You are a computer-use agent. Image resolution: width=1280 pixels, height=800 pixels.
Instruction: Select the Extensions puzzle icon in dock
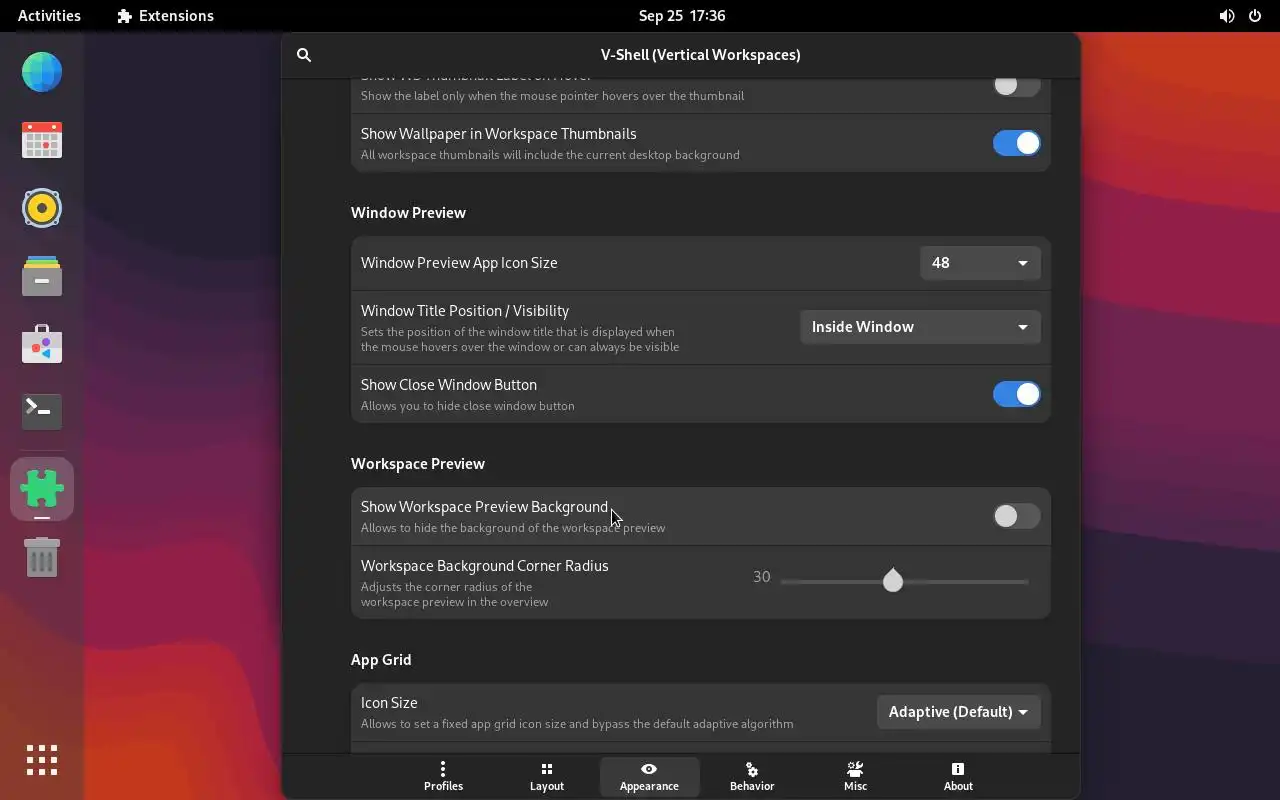coord(42,489)
